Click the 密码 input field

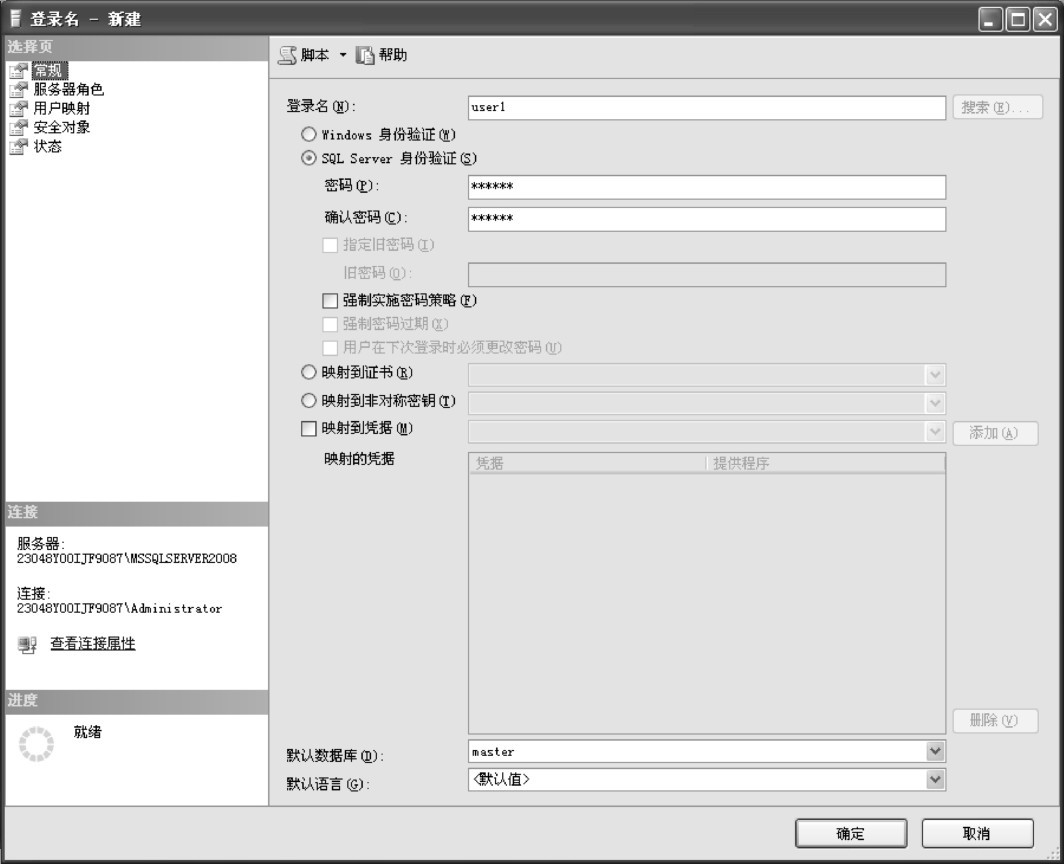(x=706, y=187)
